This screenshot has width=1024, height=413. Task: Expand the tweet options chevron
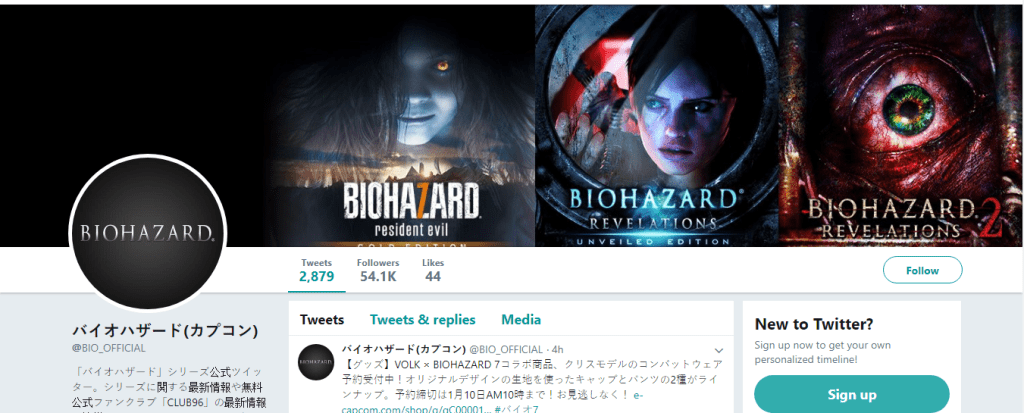pyautogui.click(x=720, y=350)
